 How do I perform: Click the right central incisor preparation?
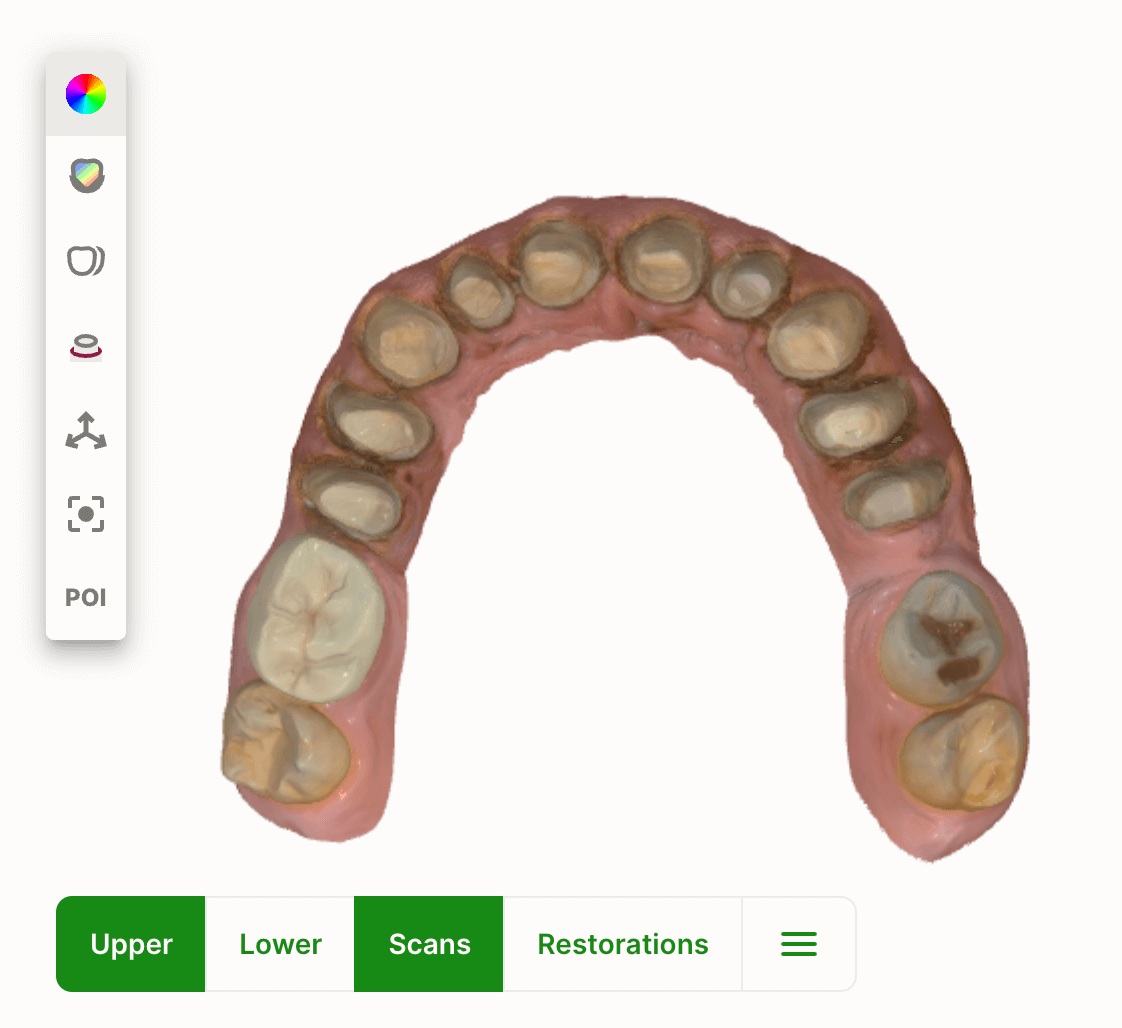coord(663,259)
